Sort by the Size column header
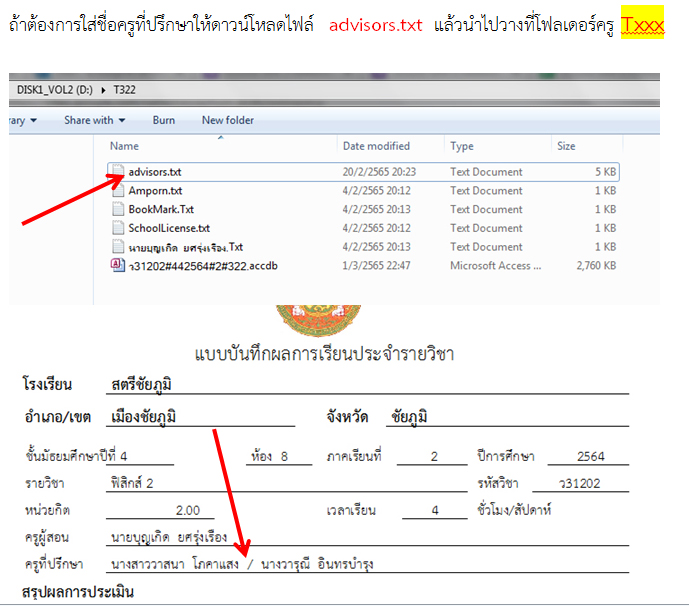This screenshot has height=606, width=689. tap(566, 146)
